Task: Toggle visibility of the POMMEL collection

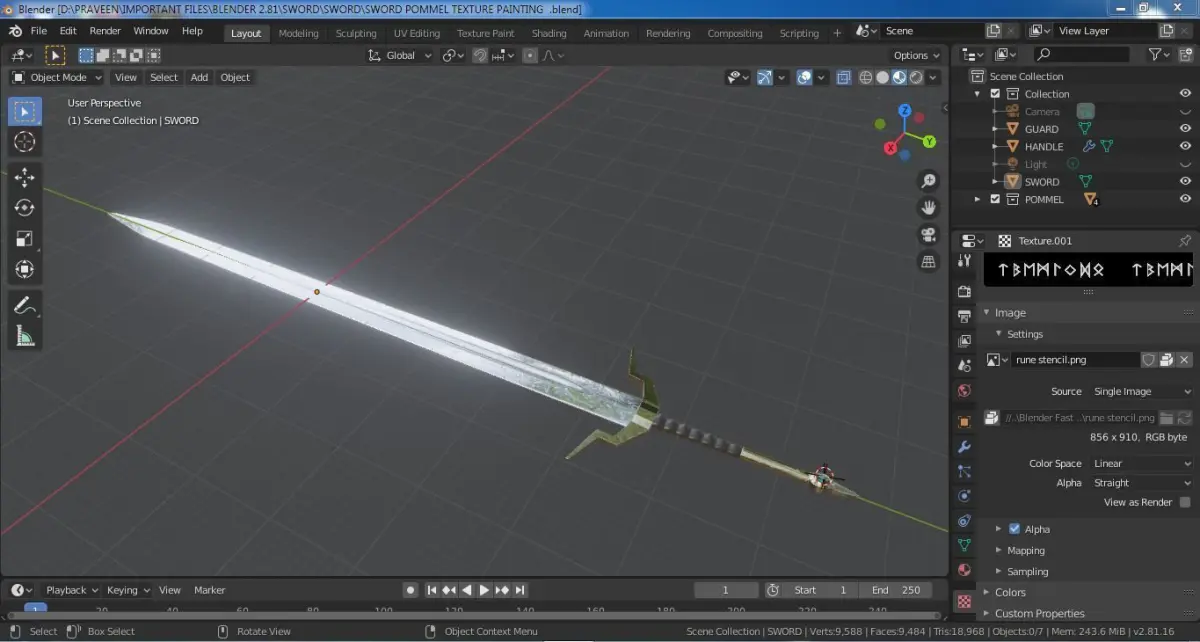Action: [x=1185, y=199]
